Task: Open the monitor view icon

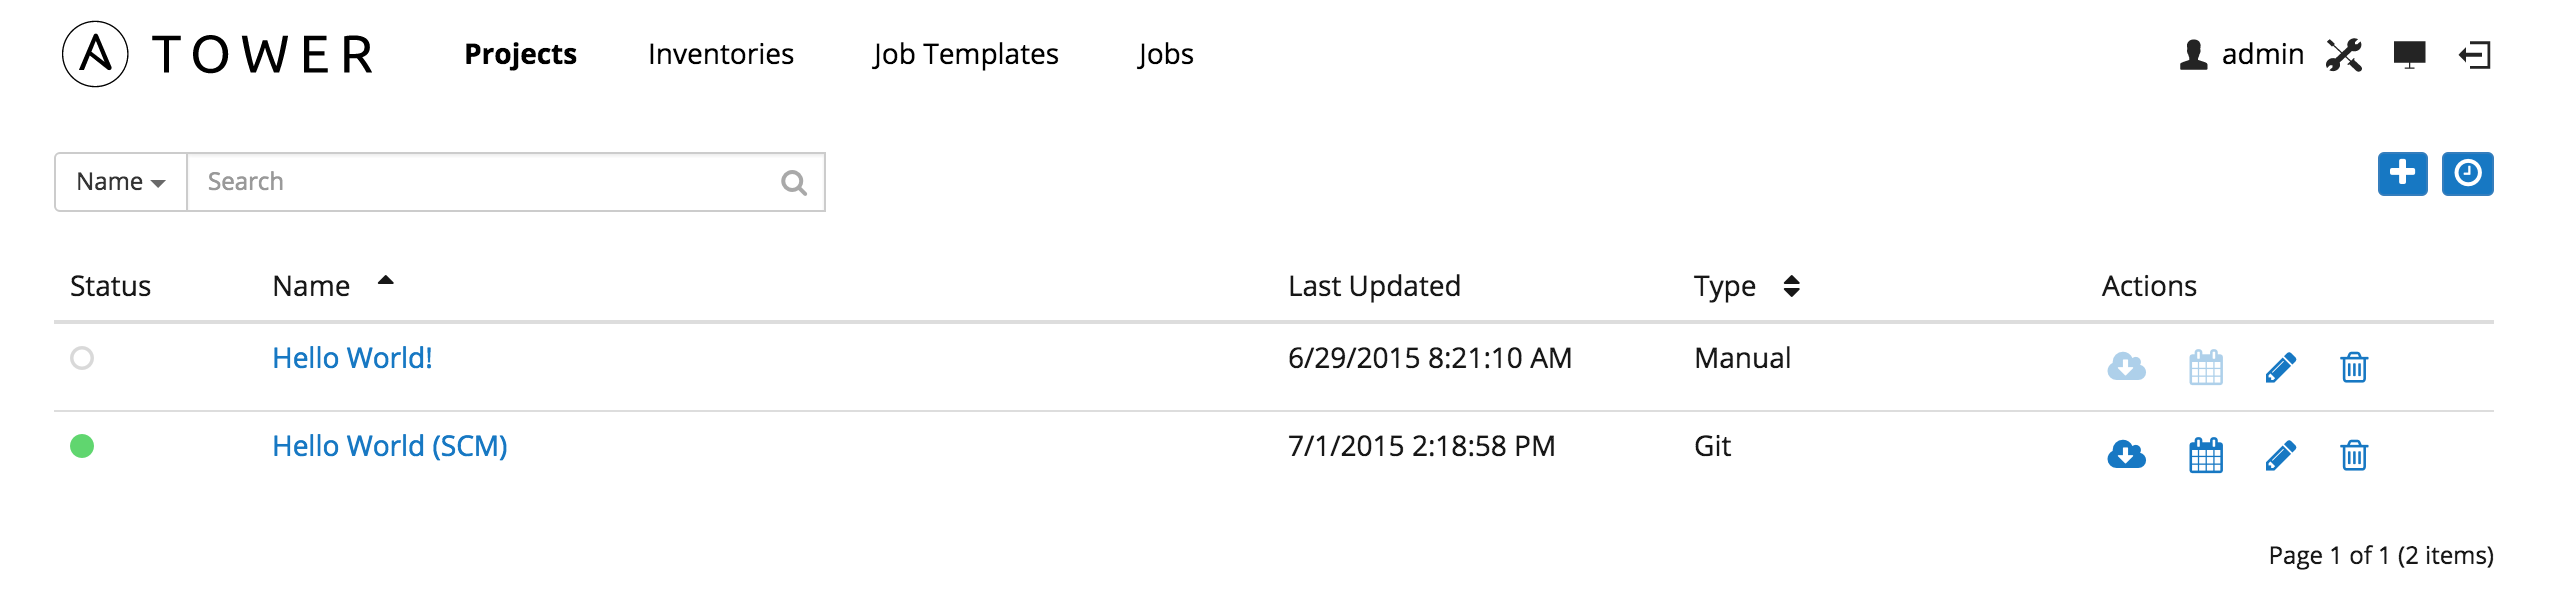Action: click(2410, 55)
